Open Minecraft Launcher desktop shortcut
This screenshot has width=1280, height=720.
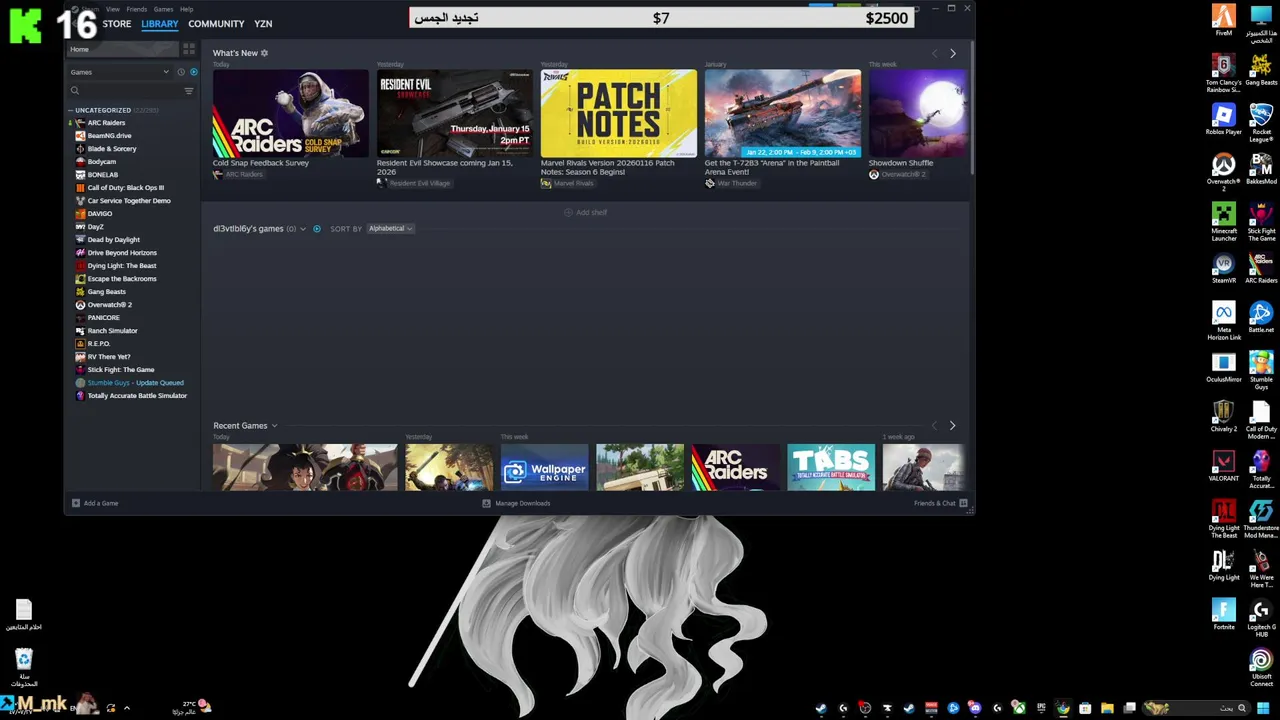1224,220
